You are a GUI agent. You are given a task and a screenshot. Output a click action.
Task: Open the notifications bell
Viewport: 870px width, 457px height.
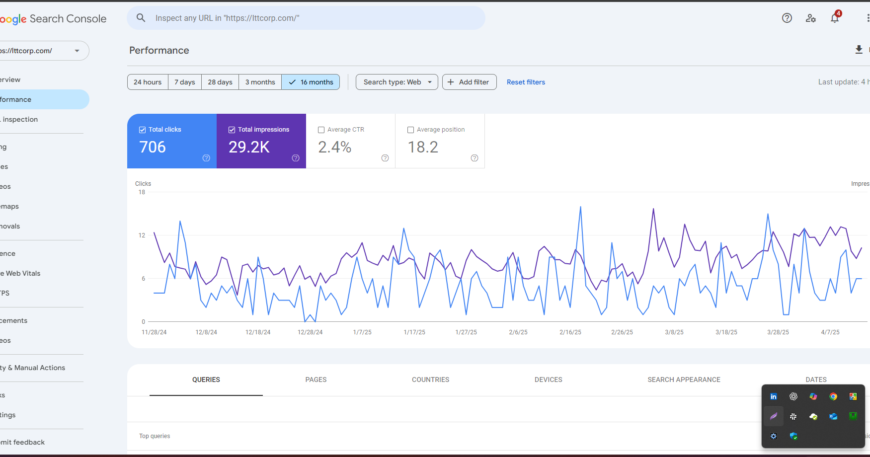(x=835, y=18)
